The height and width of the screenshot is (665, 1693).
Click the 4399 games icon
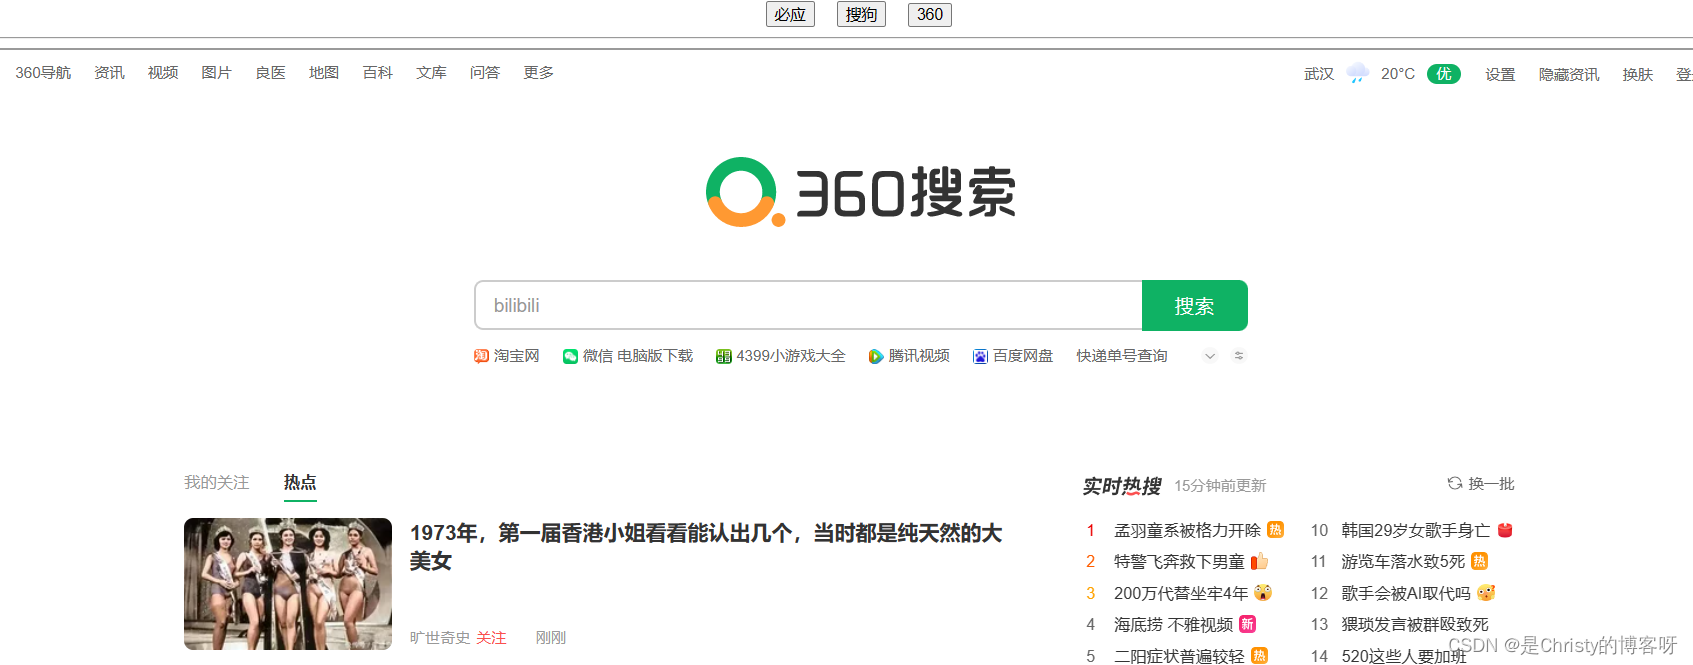point(723,356)
